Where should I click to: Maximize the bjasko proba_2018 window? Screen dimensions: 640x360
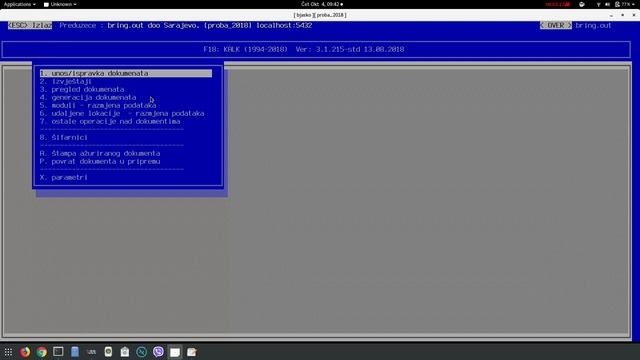tap(622, 15)
